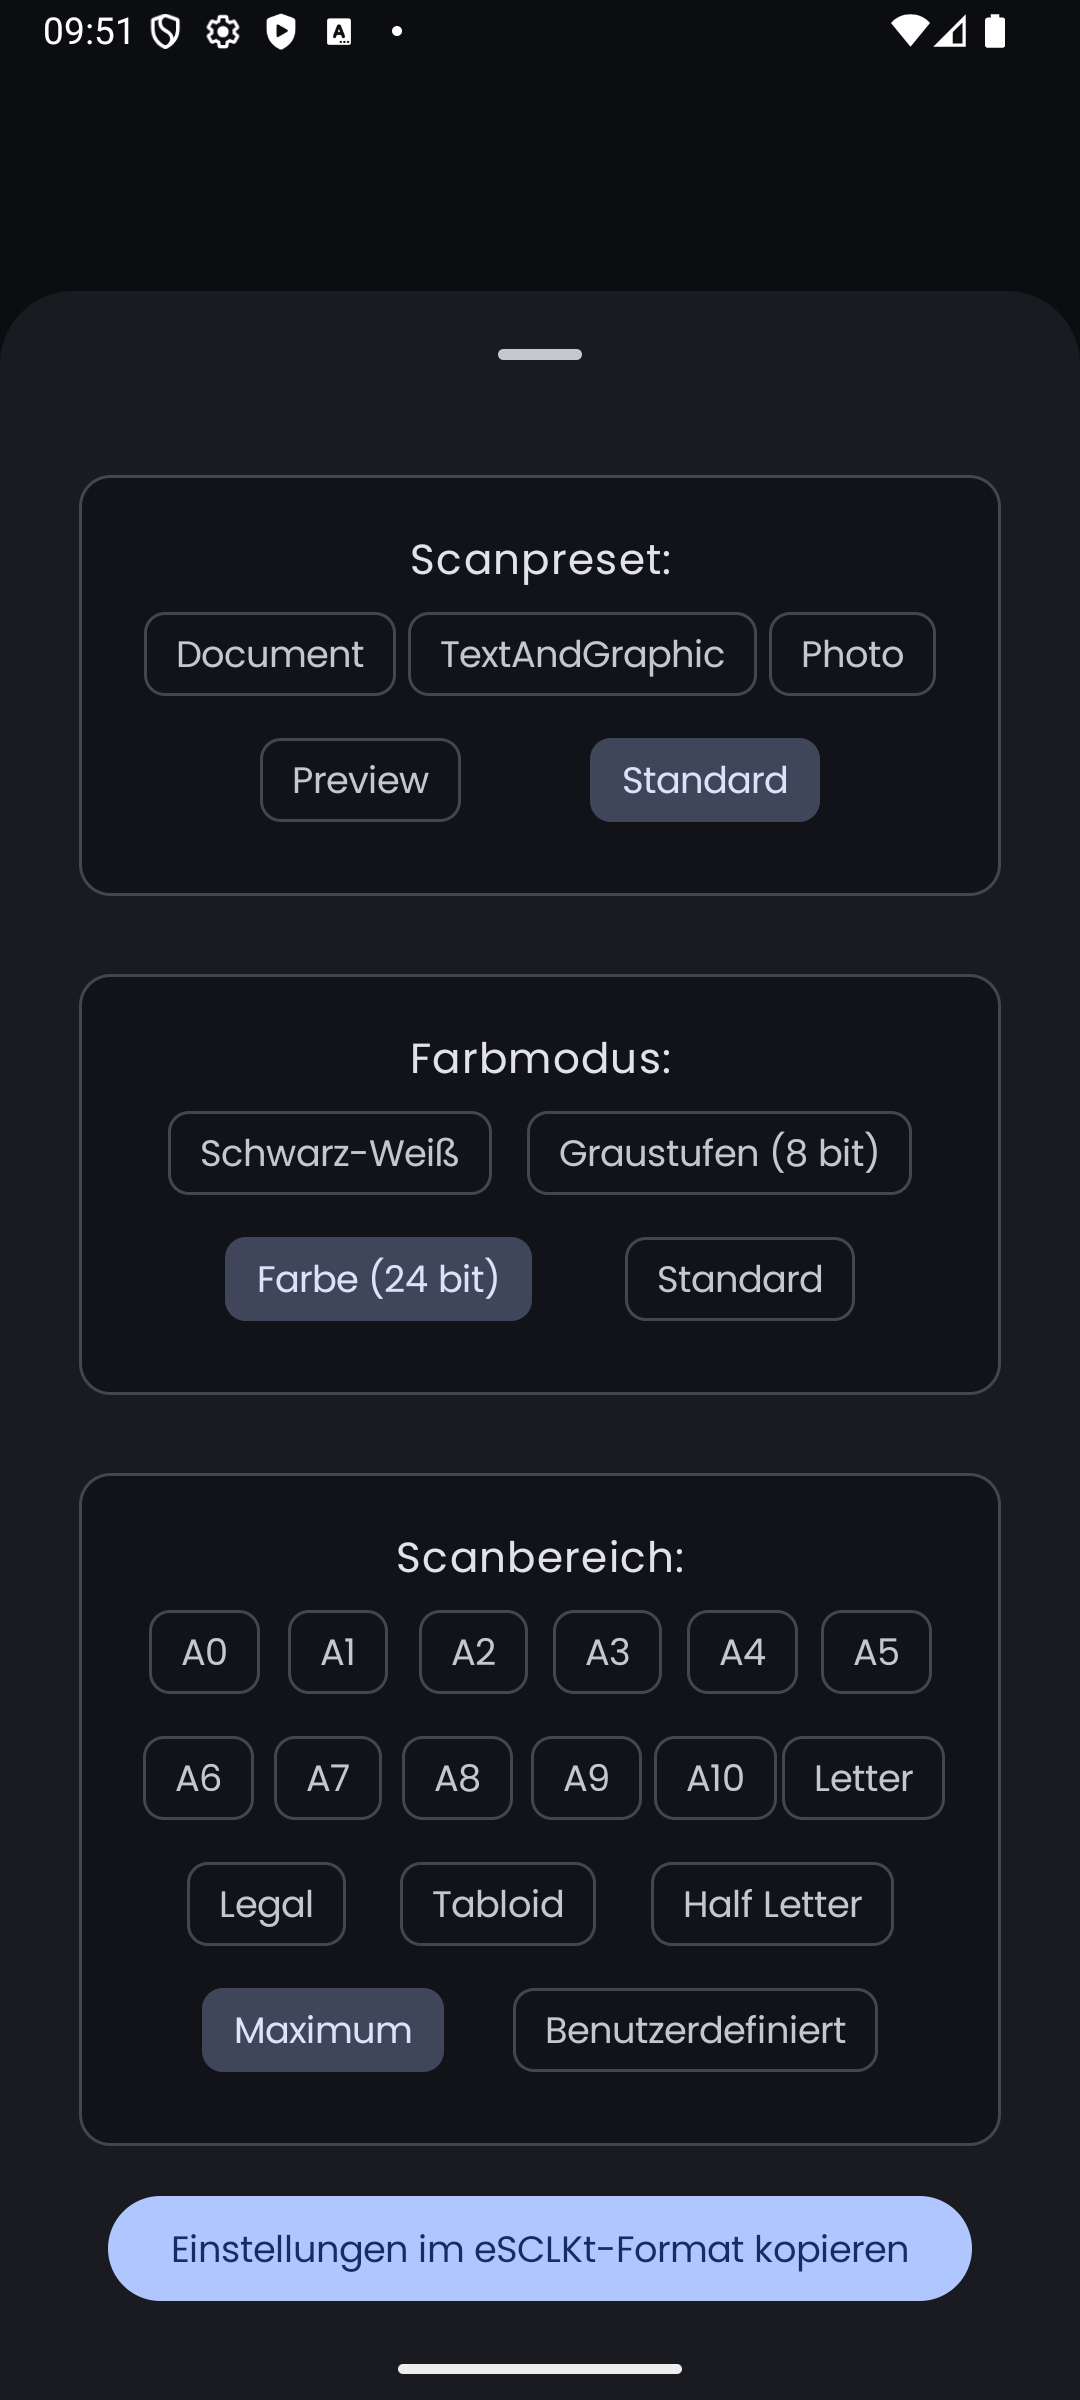
Task: Select A10 scan area
Action: click(715, 1778)
